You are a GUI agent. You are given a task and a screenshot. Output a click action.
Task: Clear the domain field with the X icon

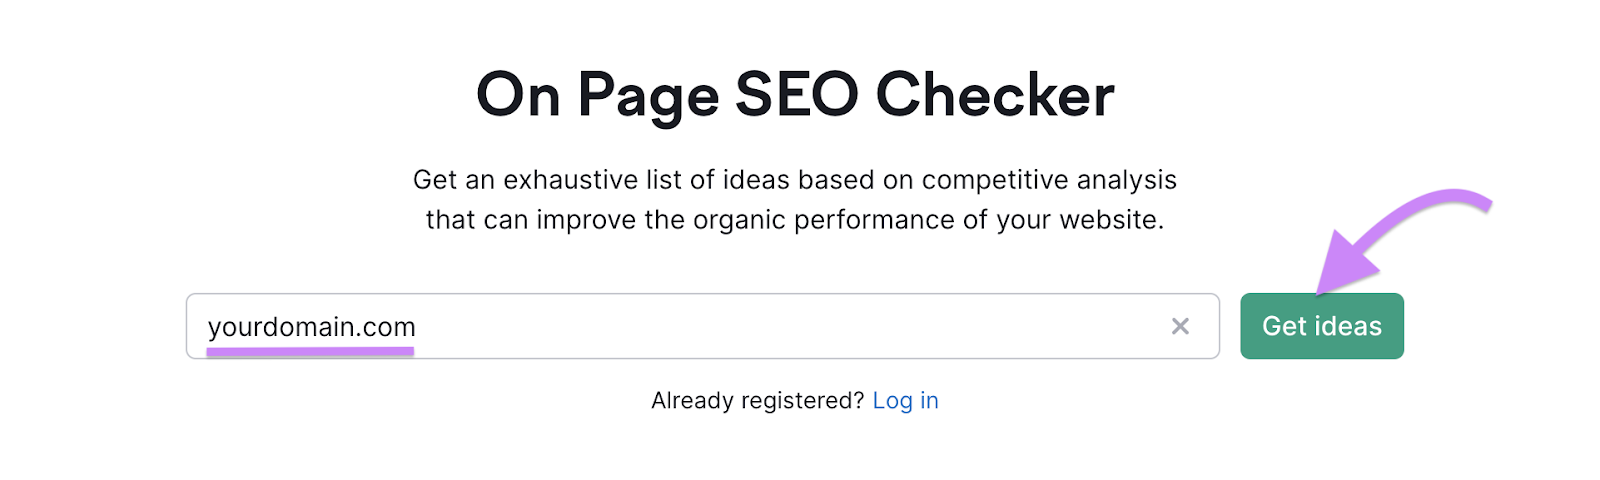[x=1180, y=326]
